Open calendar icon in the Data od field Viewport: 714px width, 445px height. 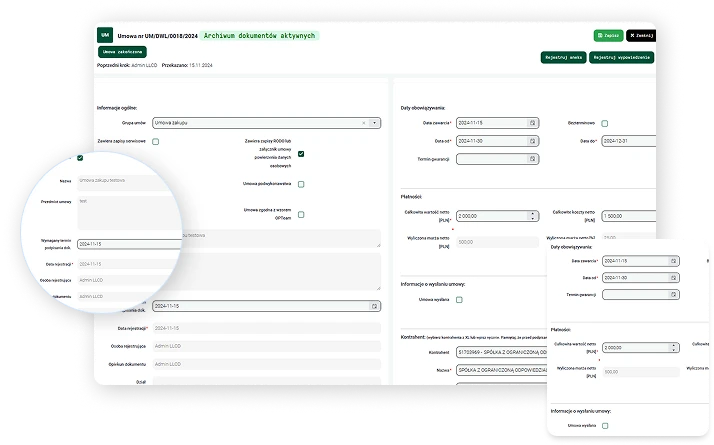tap(534, 141)
